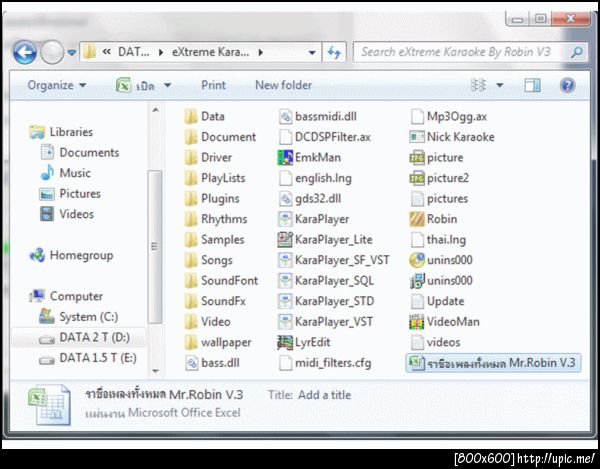Image resolution: width=600 pixels, height=469 pixels.
Task: Select the Robin file icon
Action: pos(417,219)
